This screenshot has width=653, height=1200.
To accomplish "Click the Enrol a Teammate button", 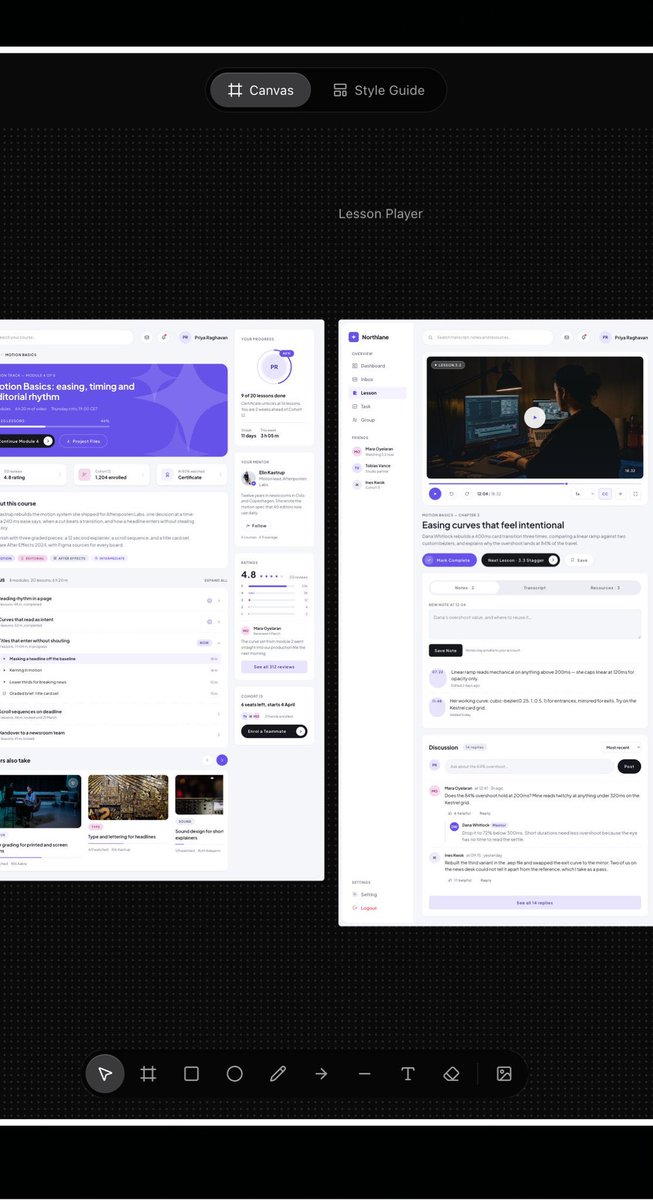I will (x=274, y=731).
